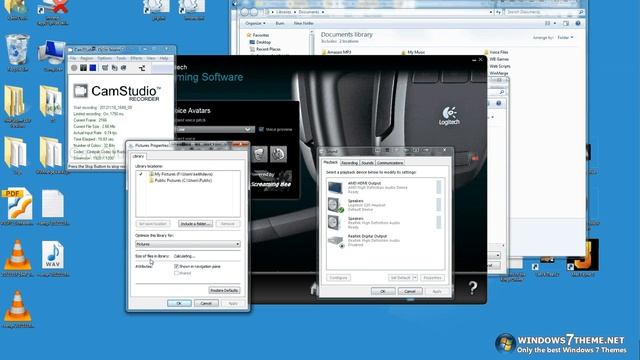The width and height of the screenshot is (640, 360).
Task: Switch to the Communications tab
Action: tap(390, 163)
